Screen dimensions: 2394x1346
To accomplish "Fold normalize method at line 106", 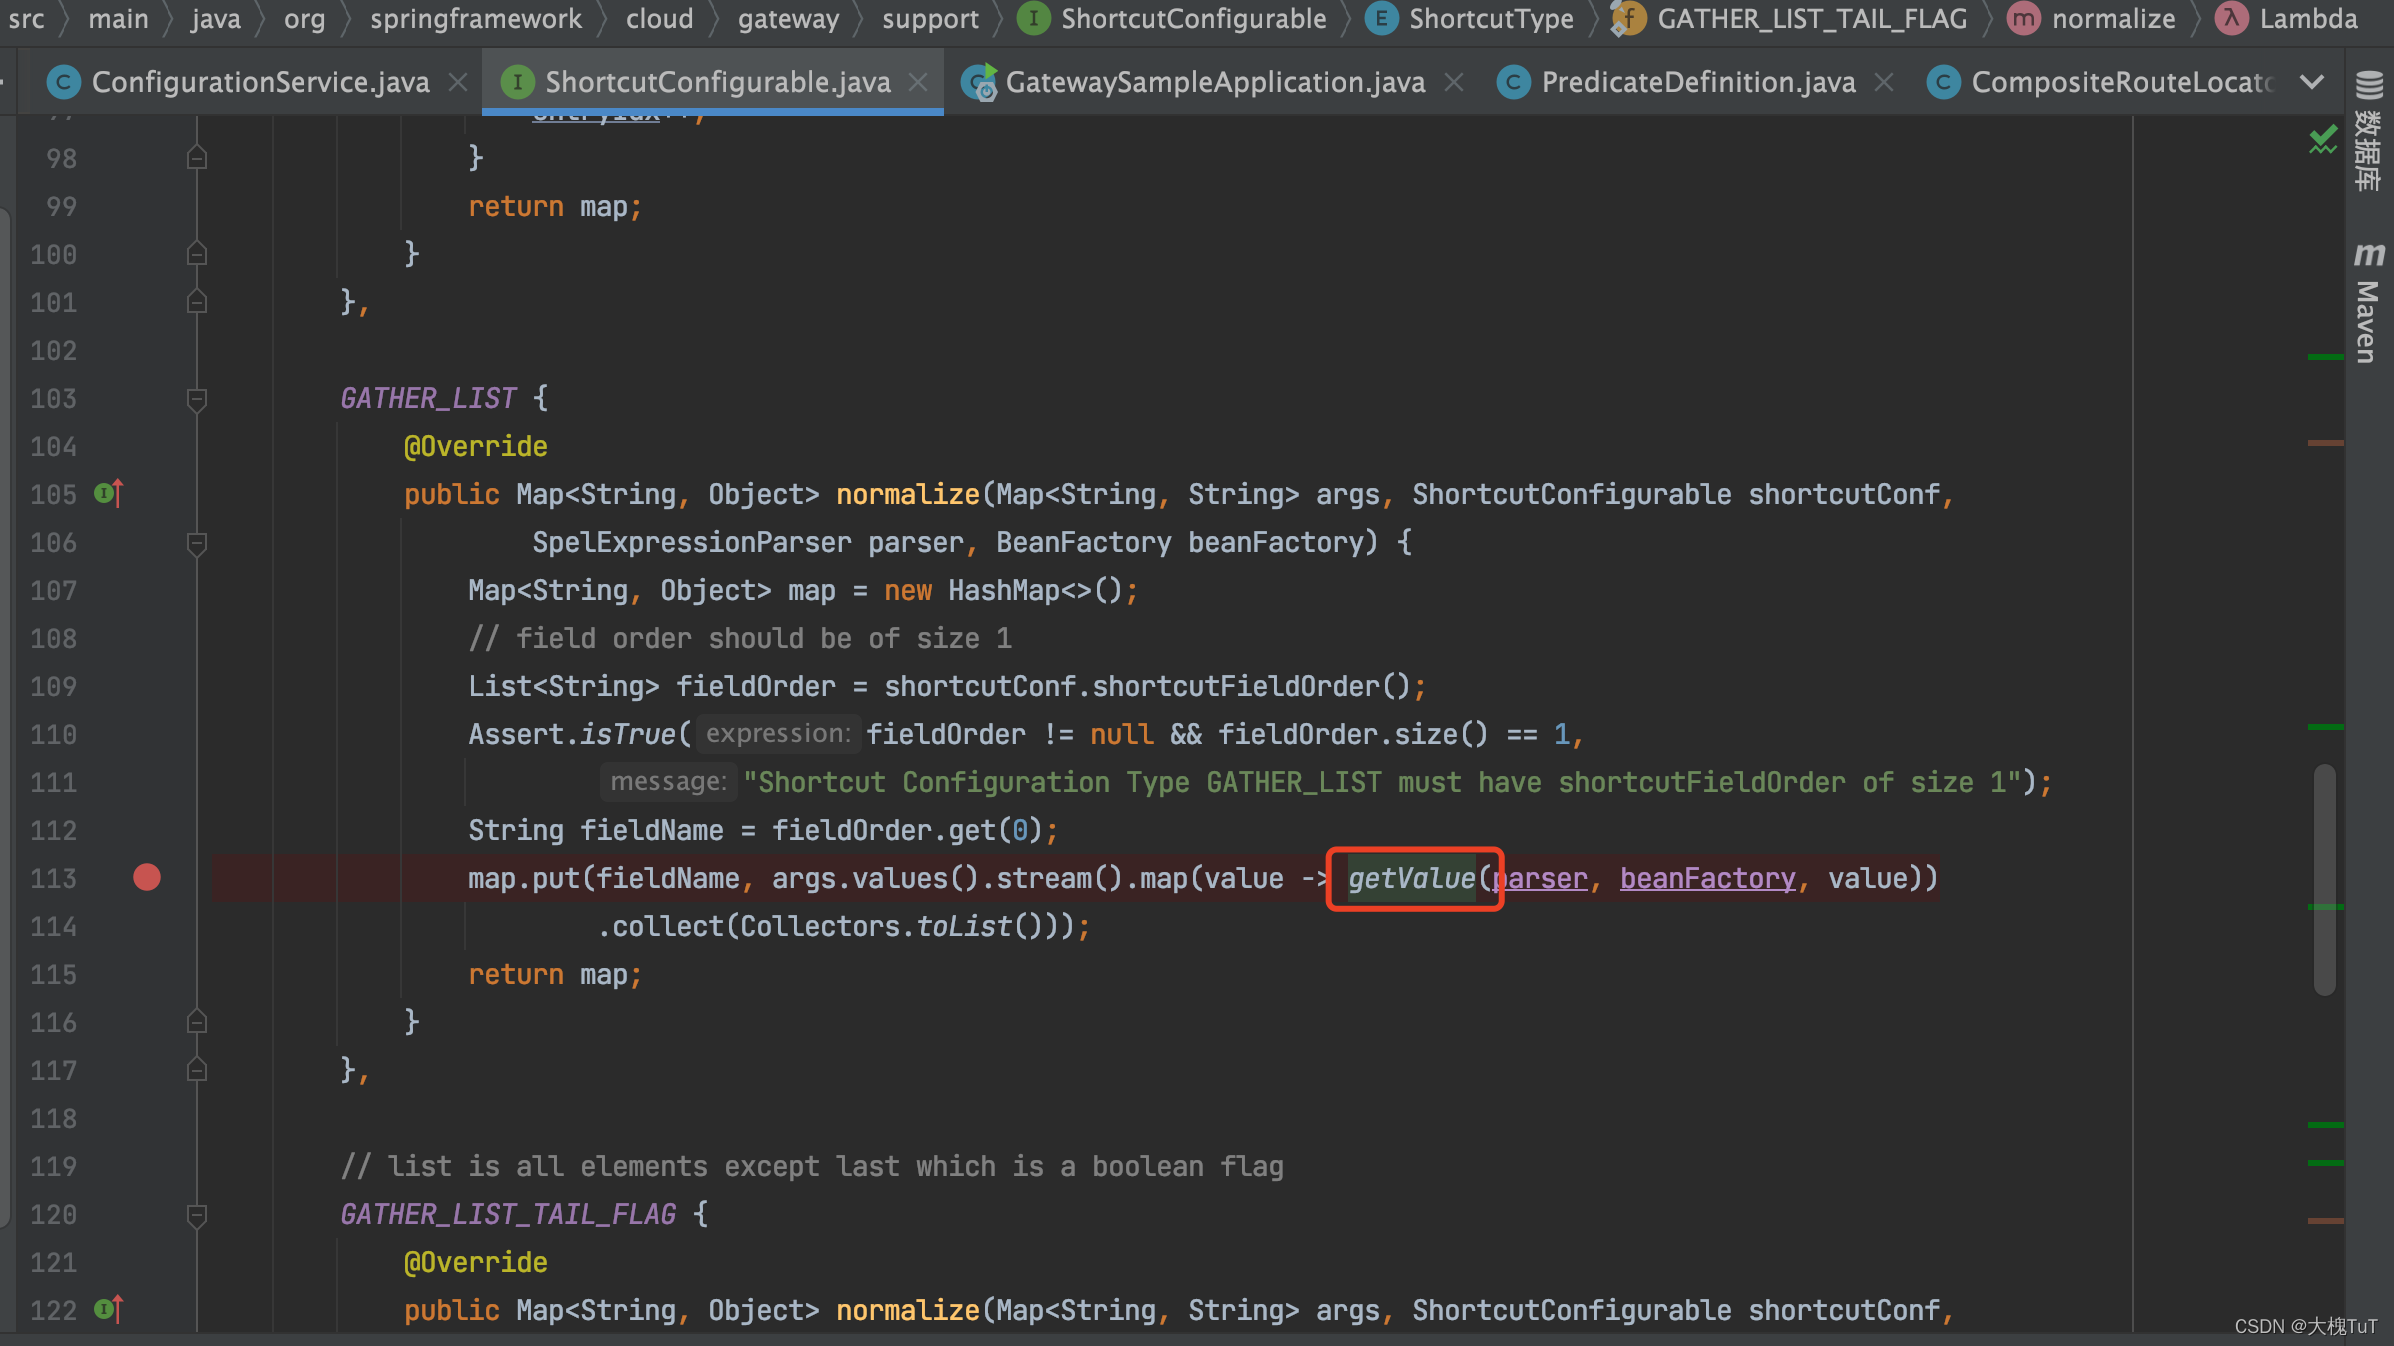I will [x=197, y=543].
